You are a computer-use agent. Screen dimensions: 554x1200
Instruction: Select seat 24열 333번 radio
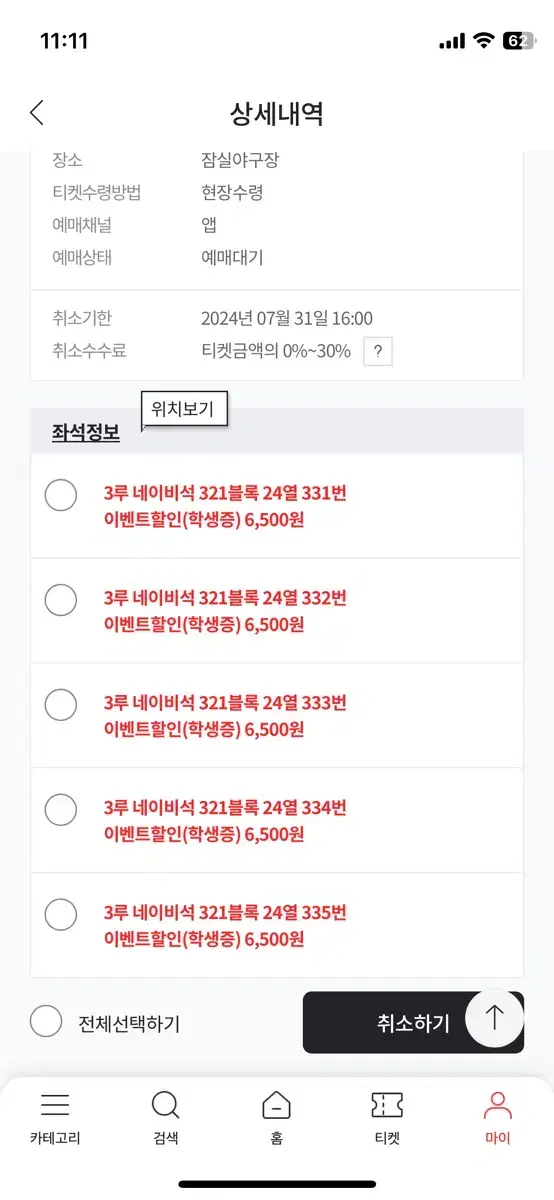click(61, 705)
